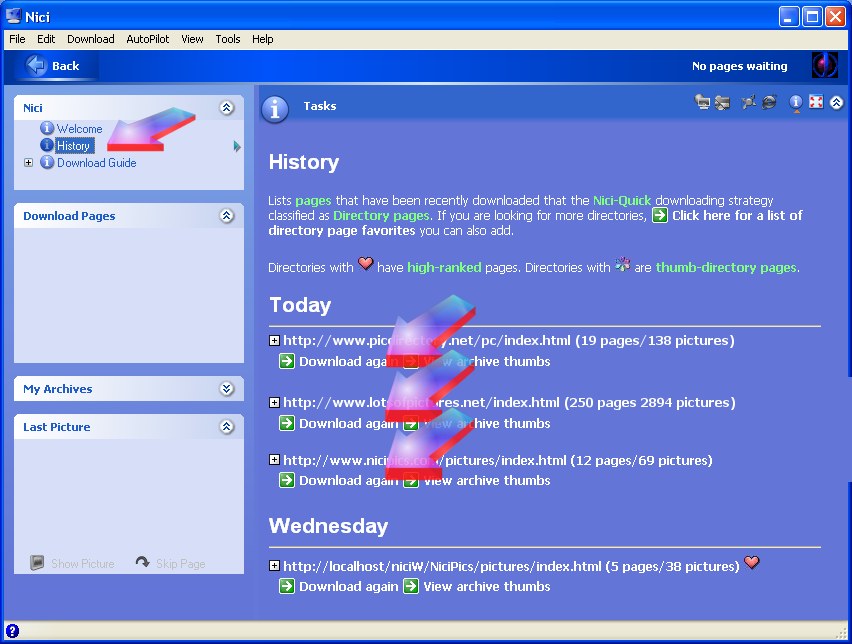Follow the 'thumb-directory pages' link

pyautogui.click(x=726, y=267)
